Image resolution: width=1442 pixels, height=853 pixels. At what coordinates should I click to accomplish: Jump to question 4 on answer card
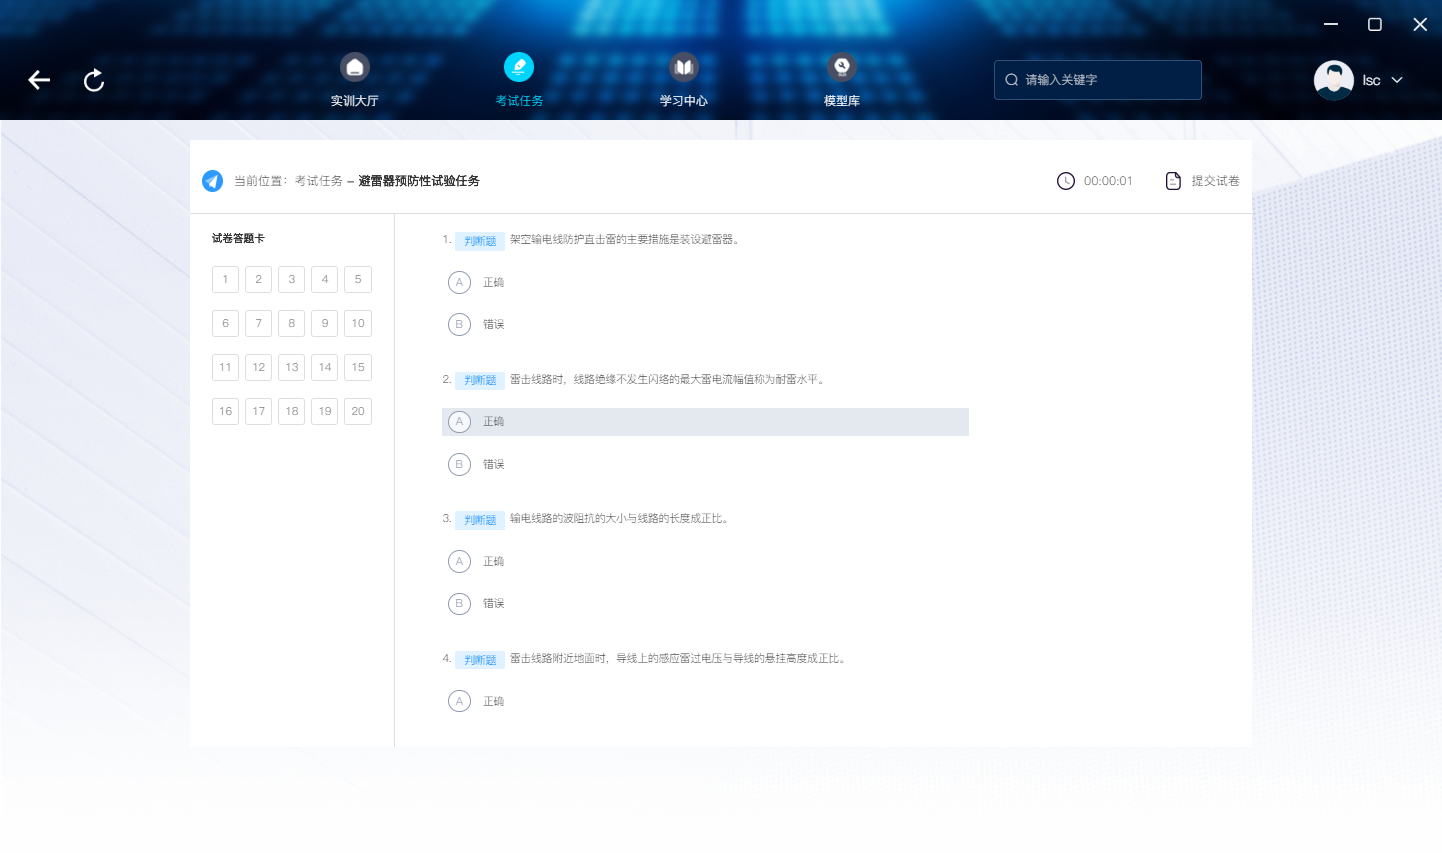(324, 279)
